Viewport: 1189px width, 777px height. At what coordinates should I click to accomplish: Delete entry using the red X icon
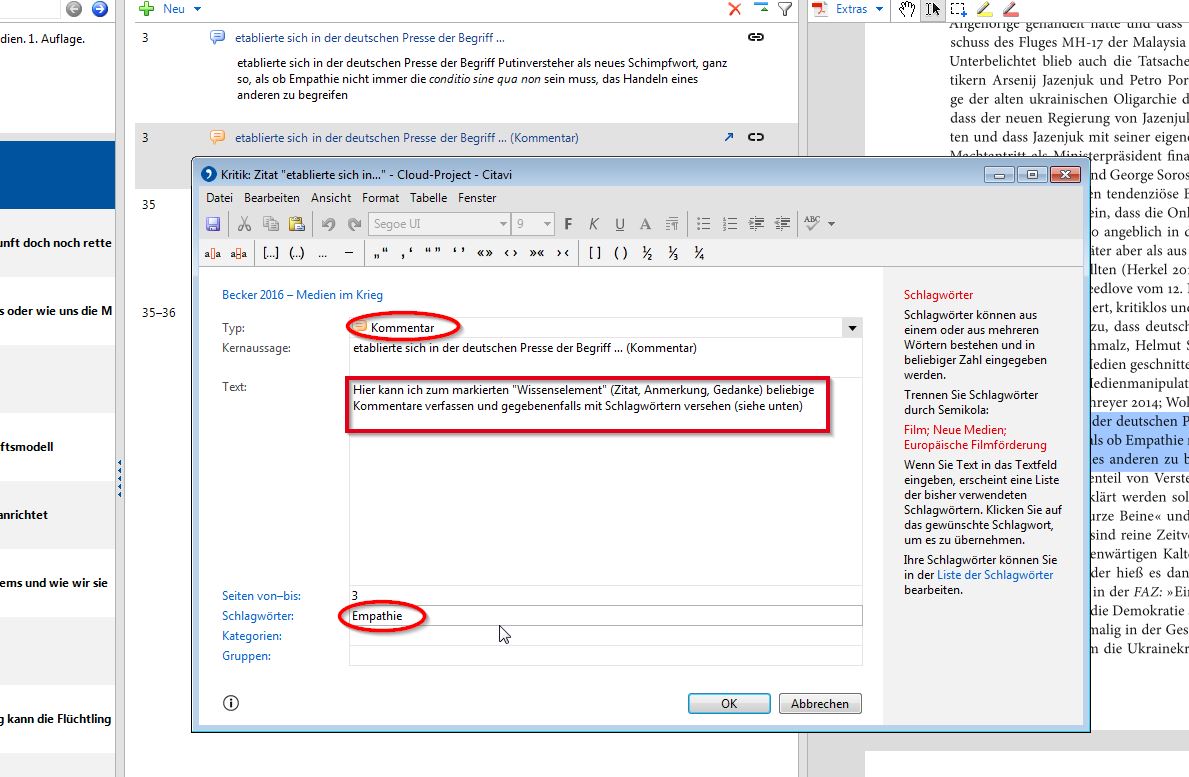tap(734, 9)
